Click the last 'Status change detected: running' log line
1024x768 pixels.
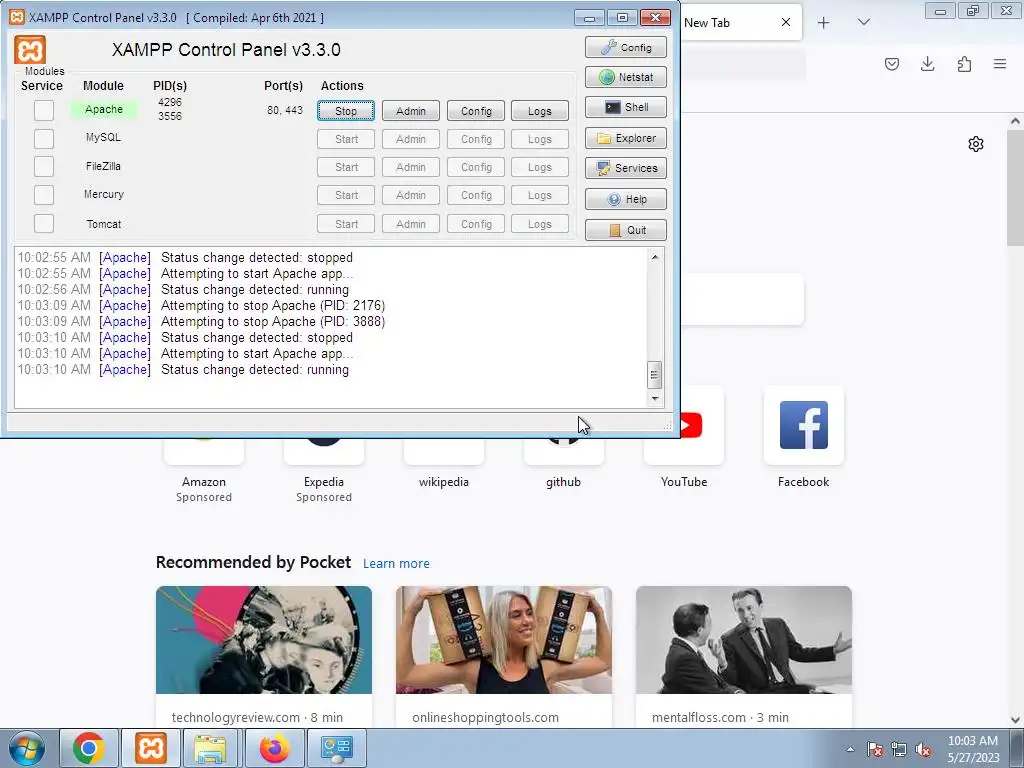255,370
